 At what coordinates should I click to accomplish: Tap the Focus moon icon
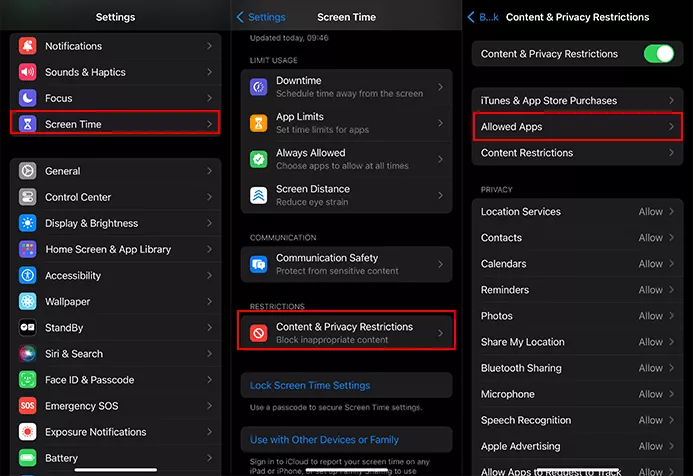[x=27, y=98]
